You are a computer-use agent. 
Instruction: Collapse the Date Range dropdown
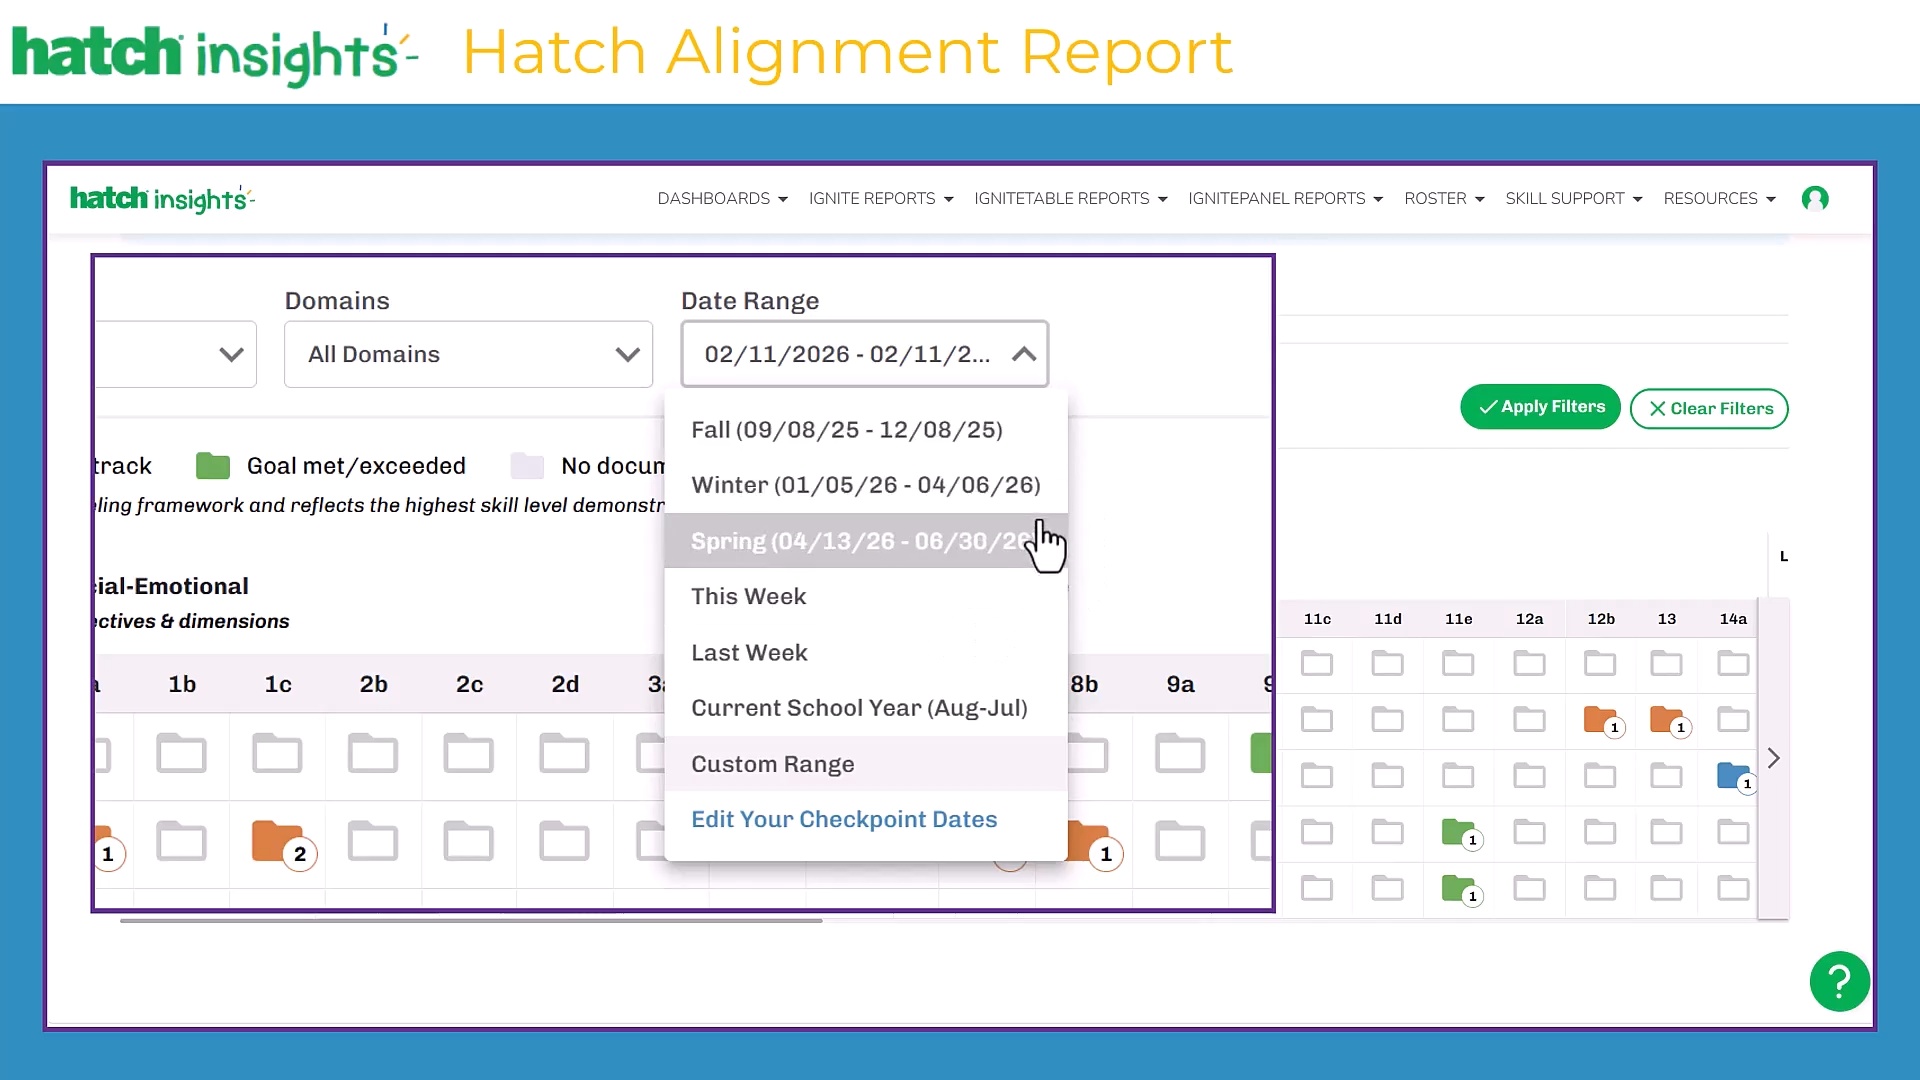coord(864,354)
